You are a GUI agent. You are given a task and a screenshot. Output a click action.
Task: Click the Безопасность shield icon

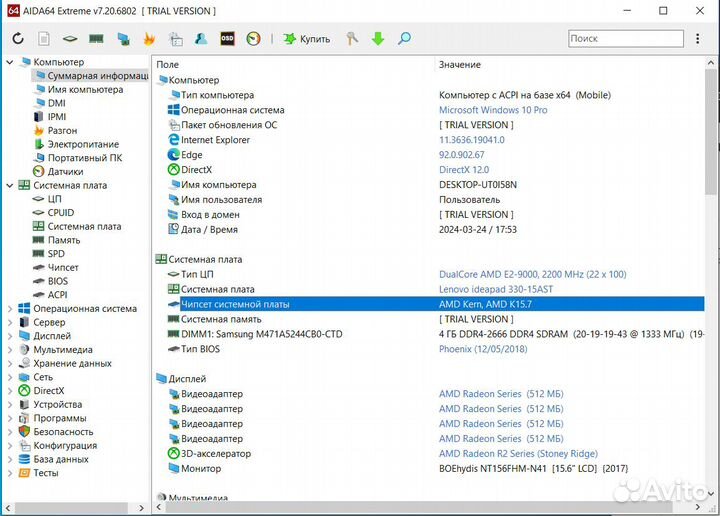tap(24, 432)
